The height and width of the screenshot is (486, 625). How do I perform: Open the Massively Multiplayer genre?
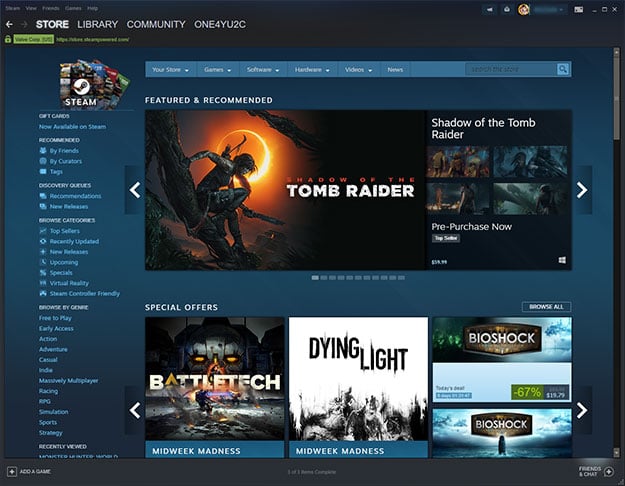coord(68,381)
